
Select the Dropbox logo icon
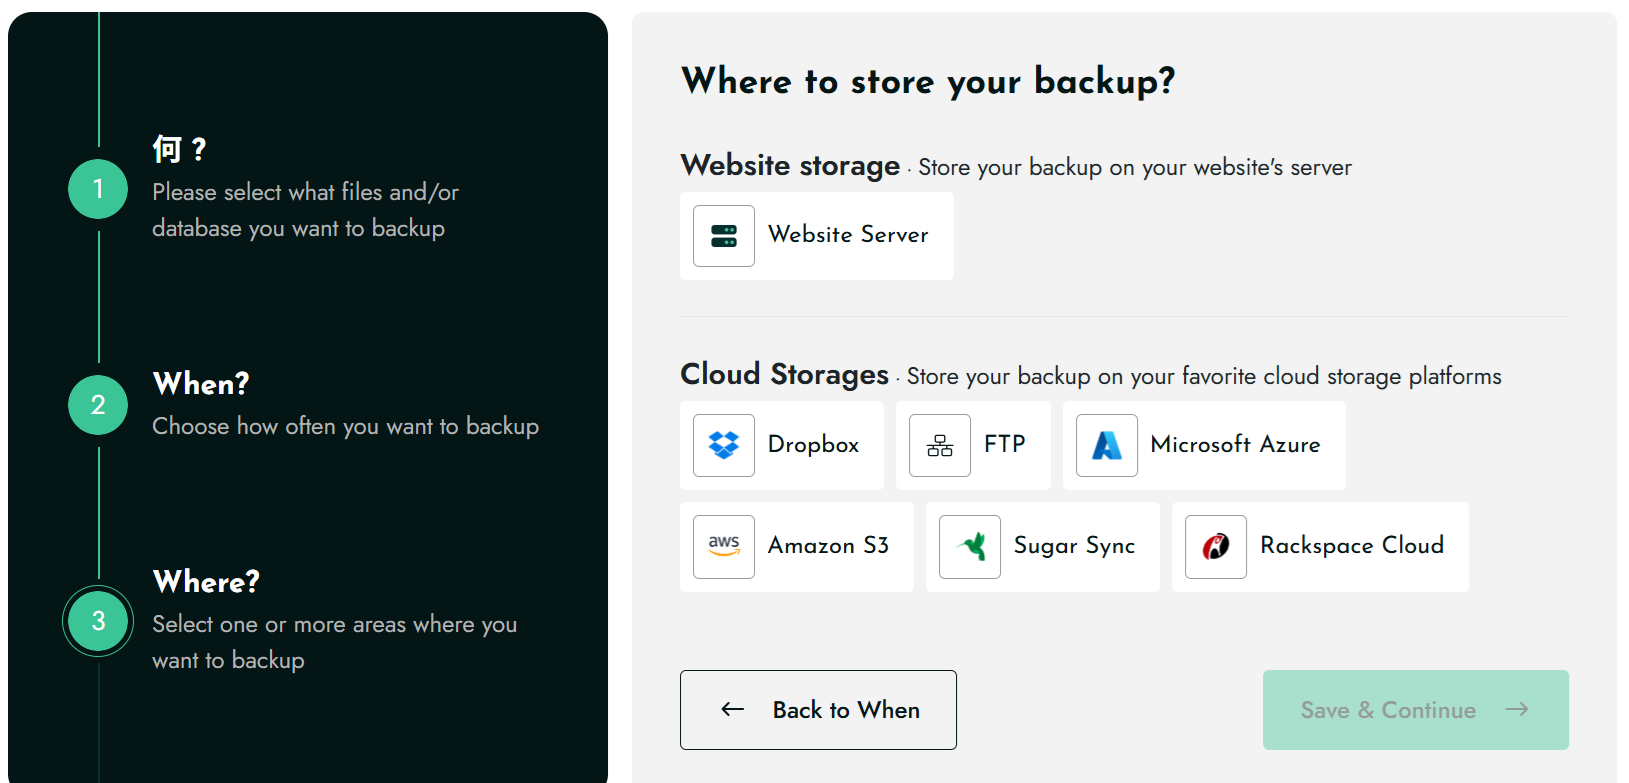tap(723, 445)
